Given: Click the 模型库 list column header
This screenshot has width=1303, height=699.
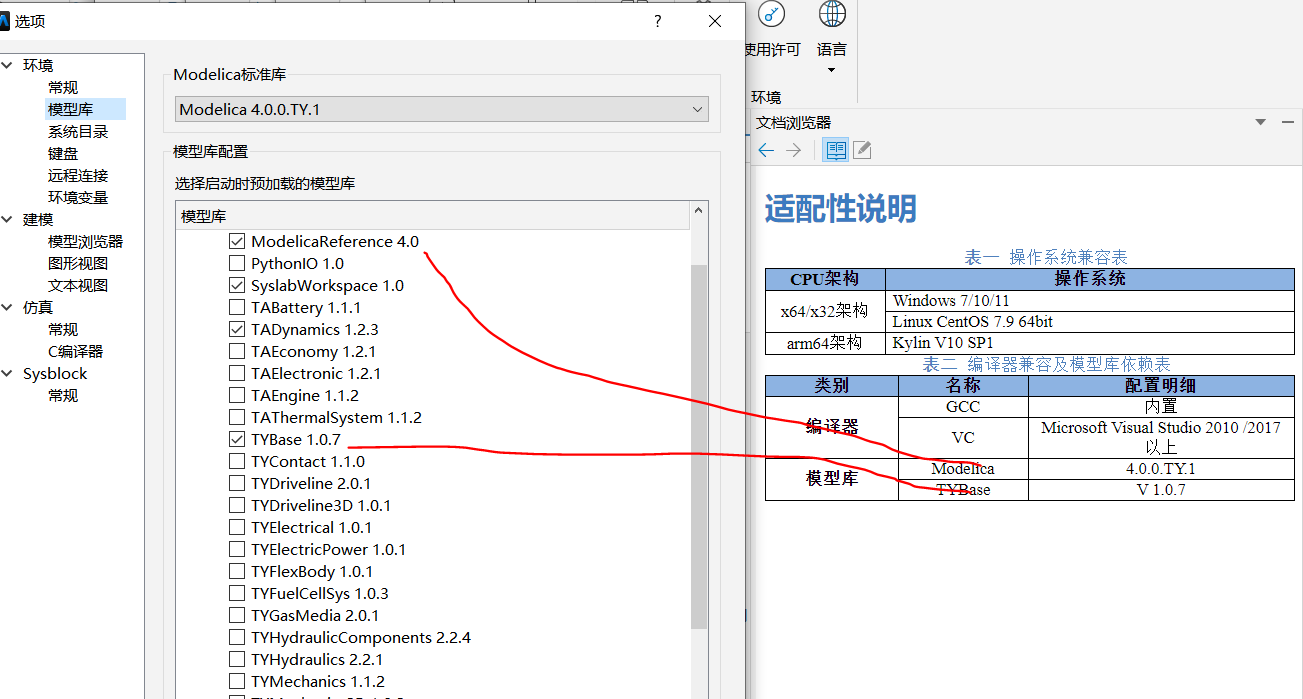Looking at the screenshot, I should pos(433,216).
